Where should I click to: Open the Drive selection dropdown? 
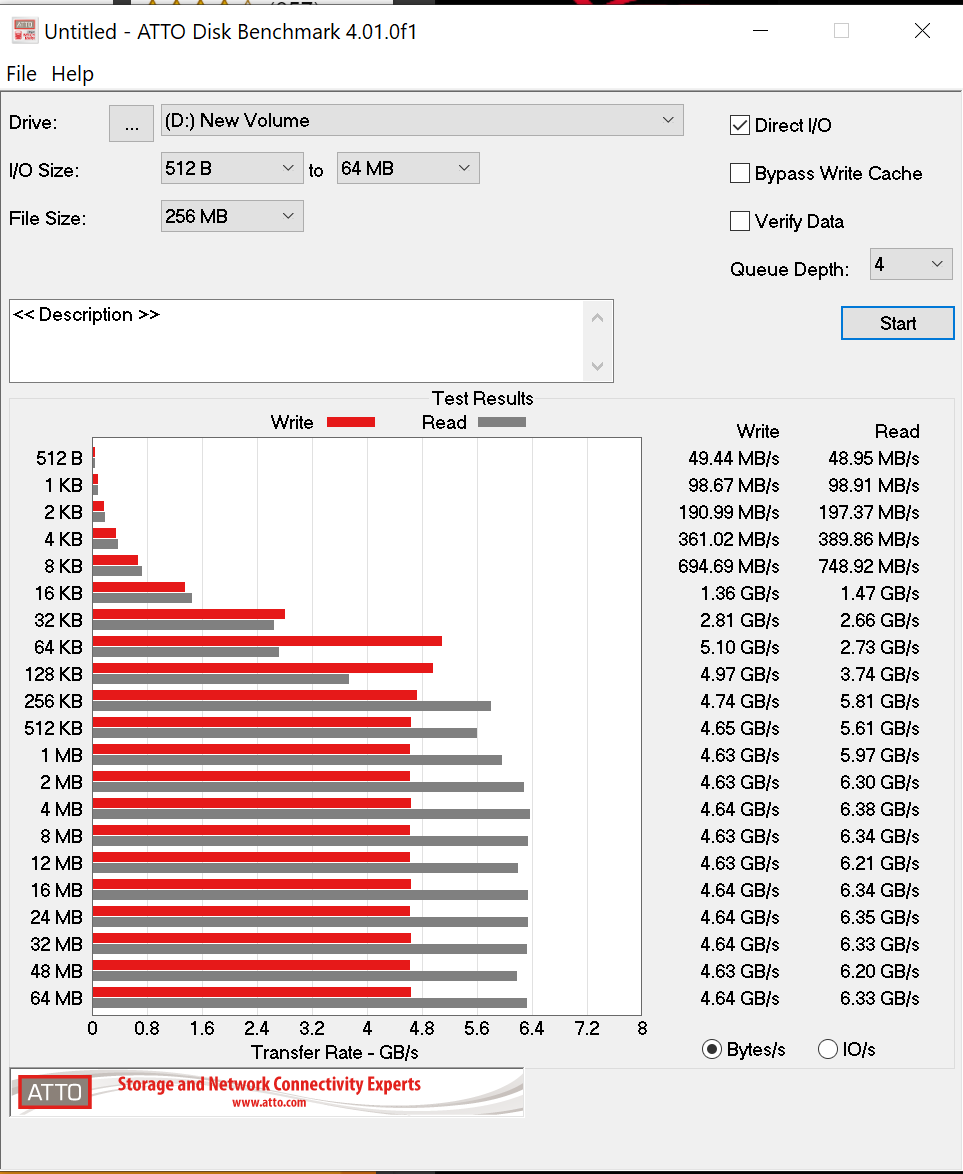(422, 121)
